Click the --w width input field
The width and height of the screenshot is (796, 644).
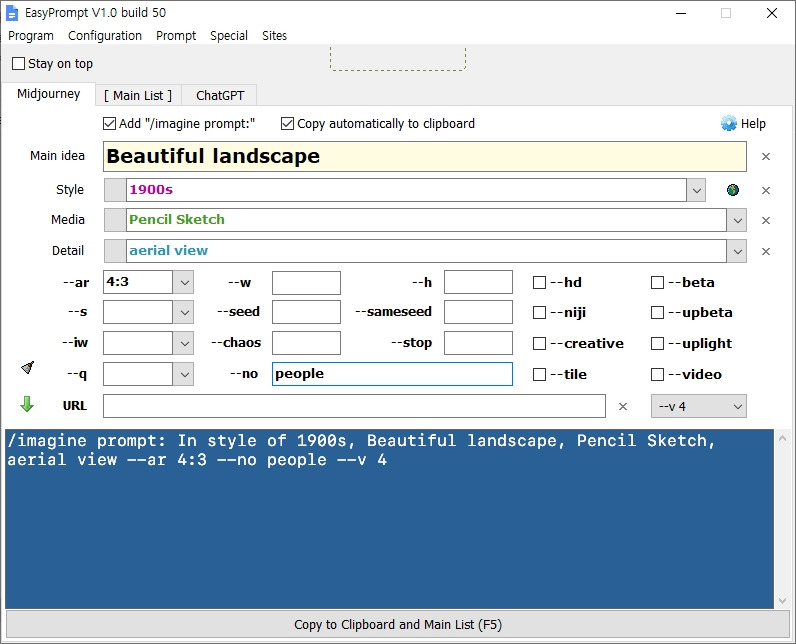(306, 283)
